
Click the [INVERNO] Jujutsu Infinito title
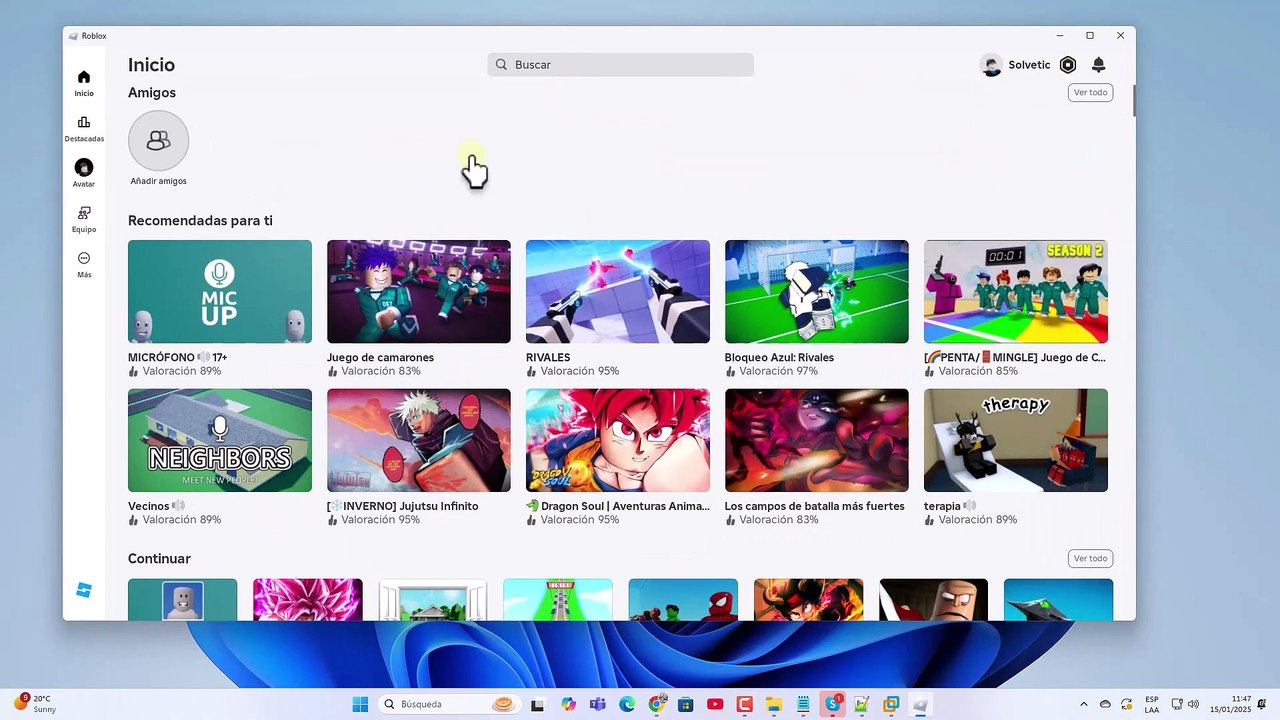403,506
